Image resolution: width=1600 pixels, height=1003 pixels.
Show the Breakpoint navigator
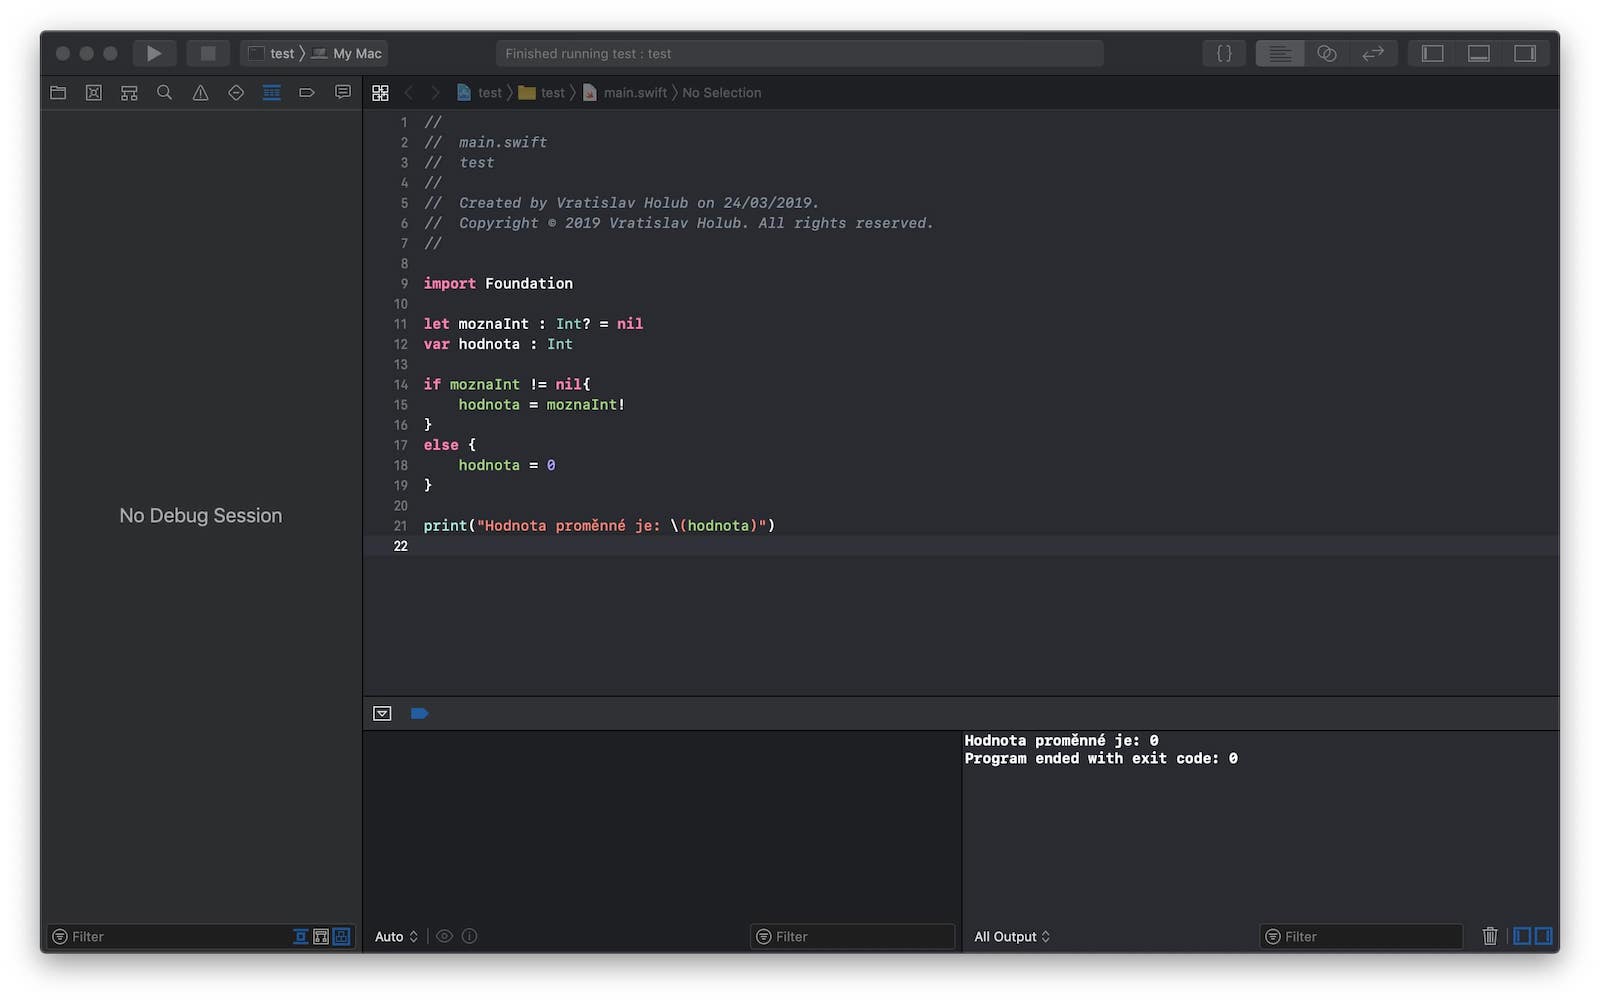307,93
